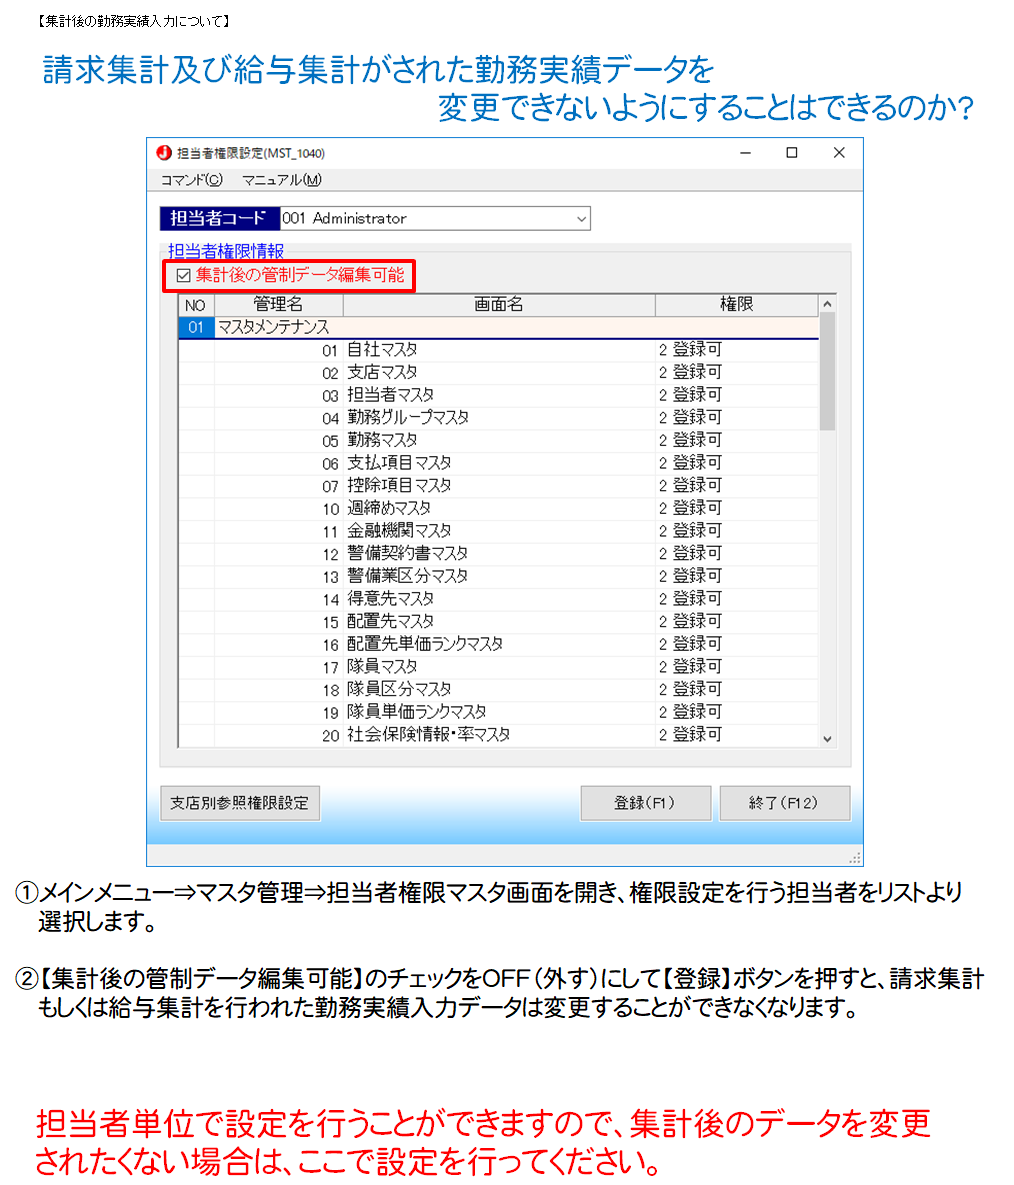
Task: Click the red app icon in title bar
Action: coord(164,153)
